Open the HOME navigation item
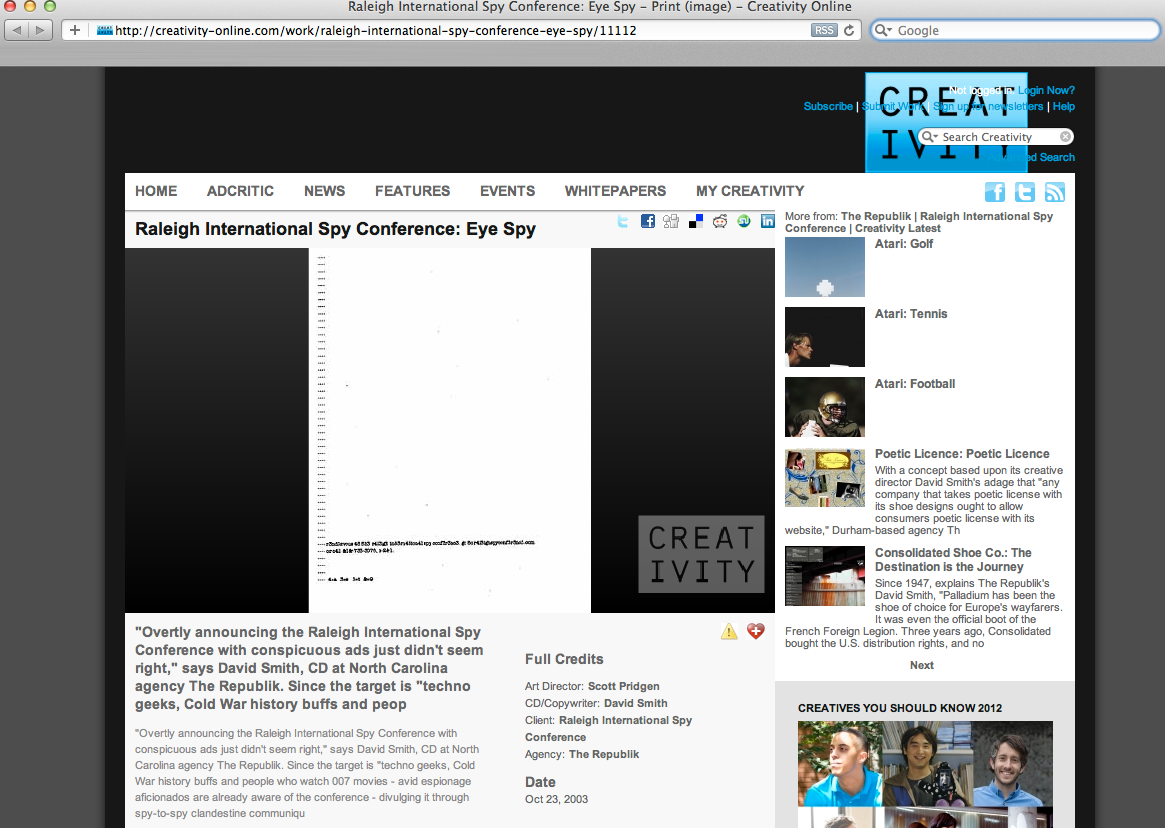Image resolution: width=1165 pixels, height=828 pixels. (156, 191)
